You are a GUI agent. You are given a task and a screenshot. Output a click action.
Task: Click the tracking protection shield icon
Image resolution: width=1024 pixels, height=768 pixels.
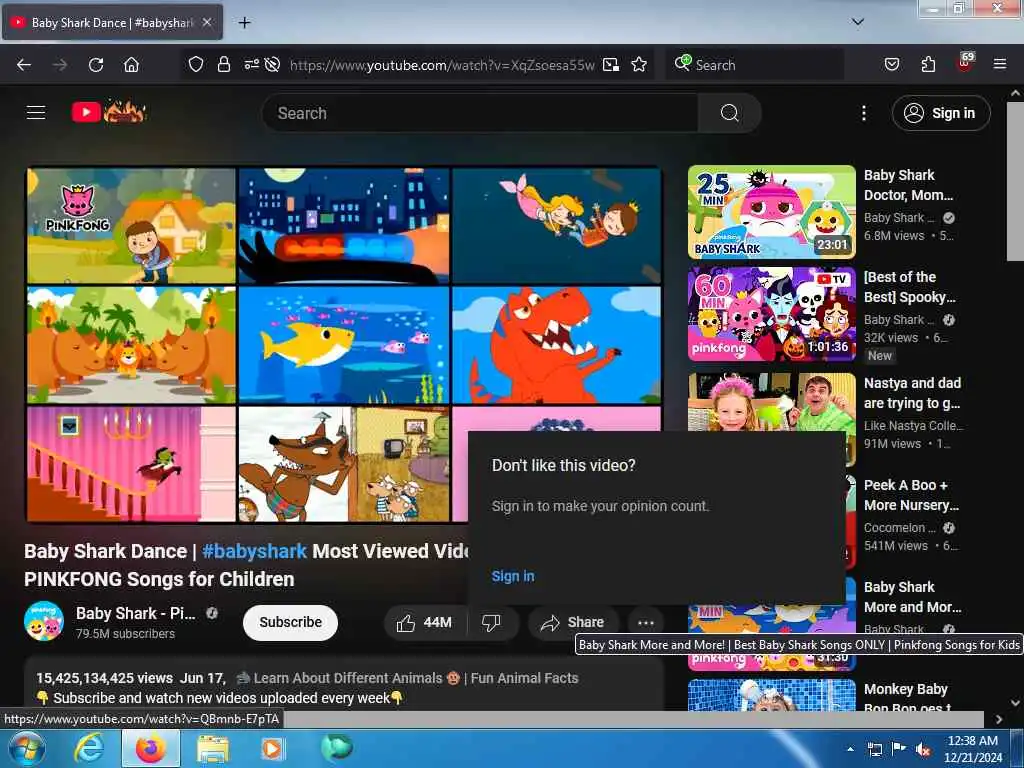(x=196, y=65)
